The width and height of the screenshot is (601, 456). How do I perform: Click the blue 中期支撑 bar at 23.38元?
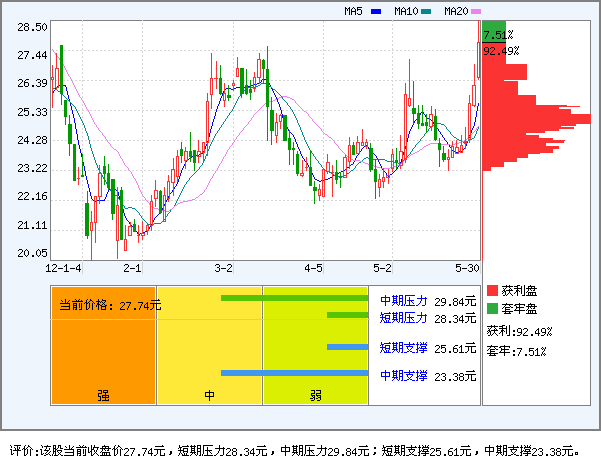(294, 374)
